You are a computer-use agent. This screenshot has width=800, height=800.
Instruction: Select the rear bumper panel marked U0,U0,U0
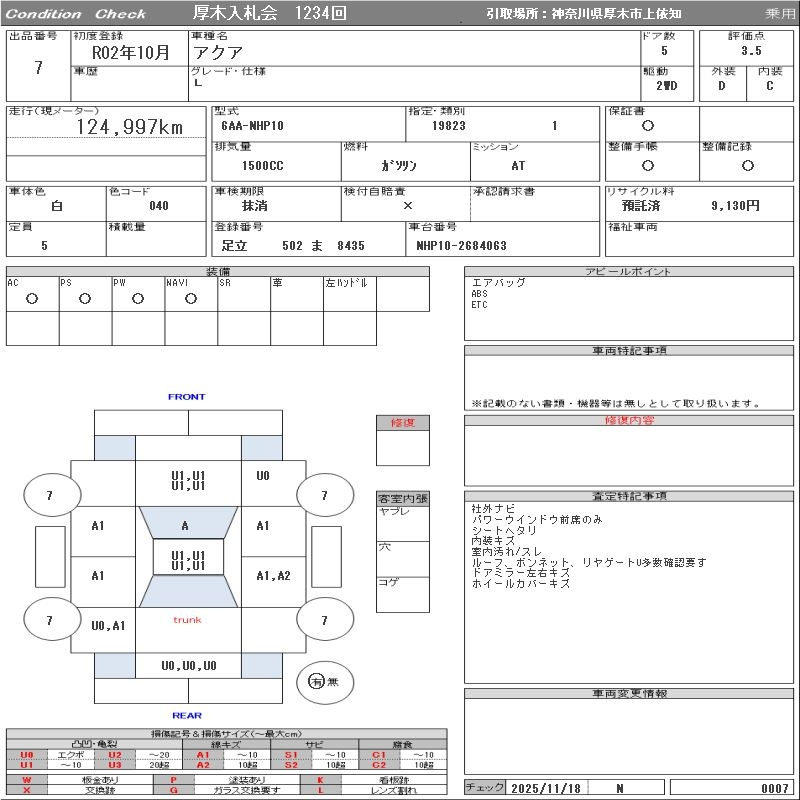(188, 665)
